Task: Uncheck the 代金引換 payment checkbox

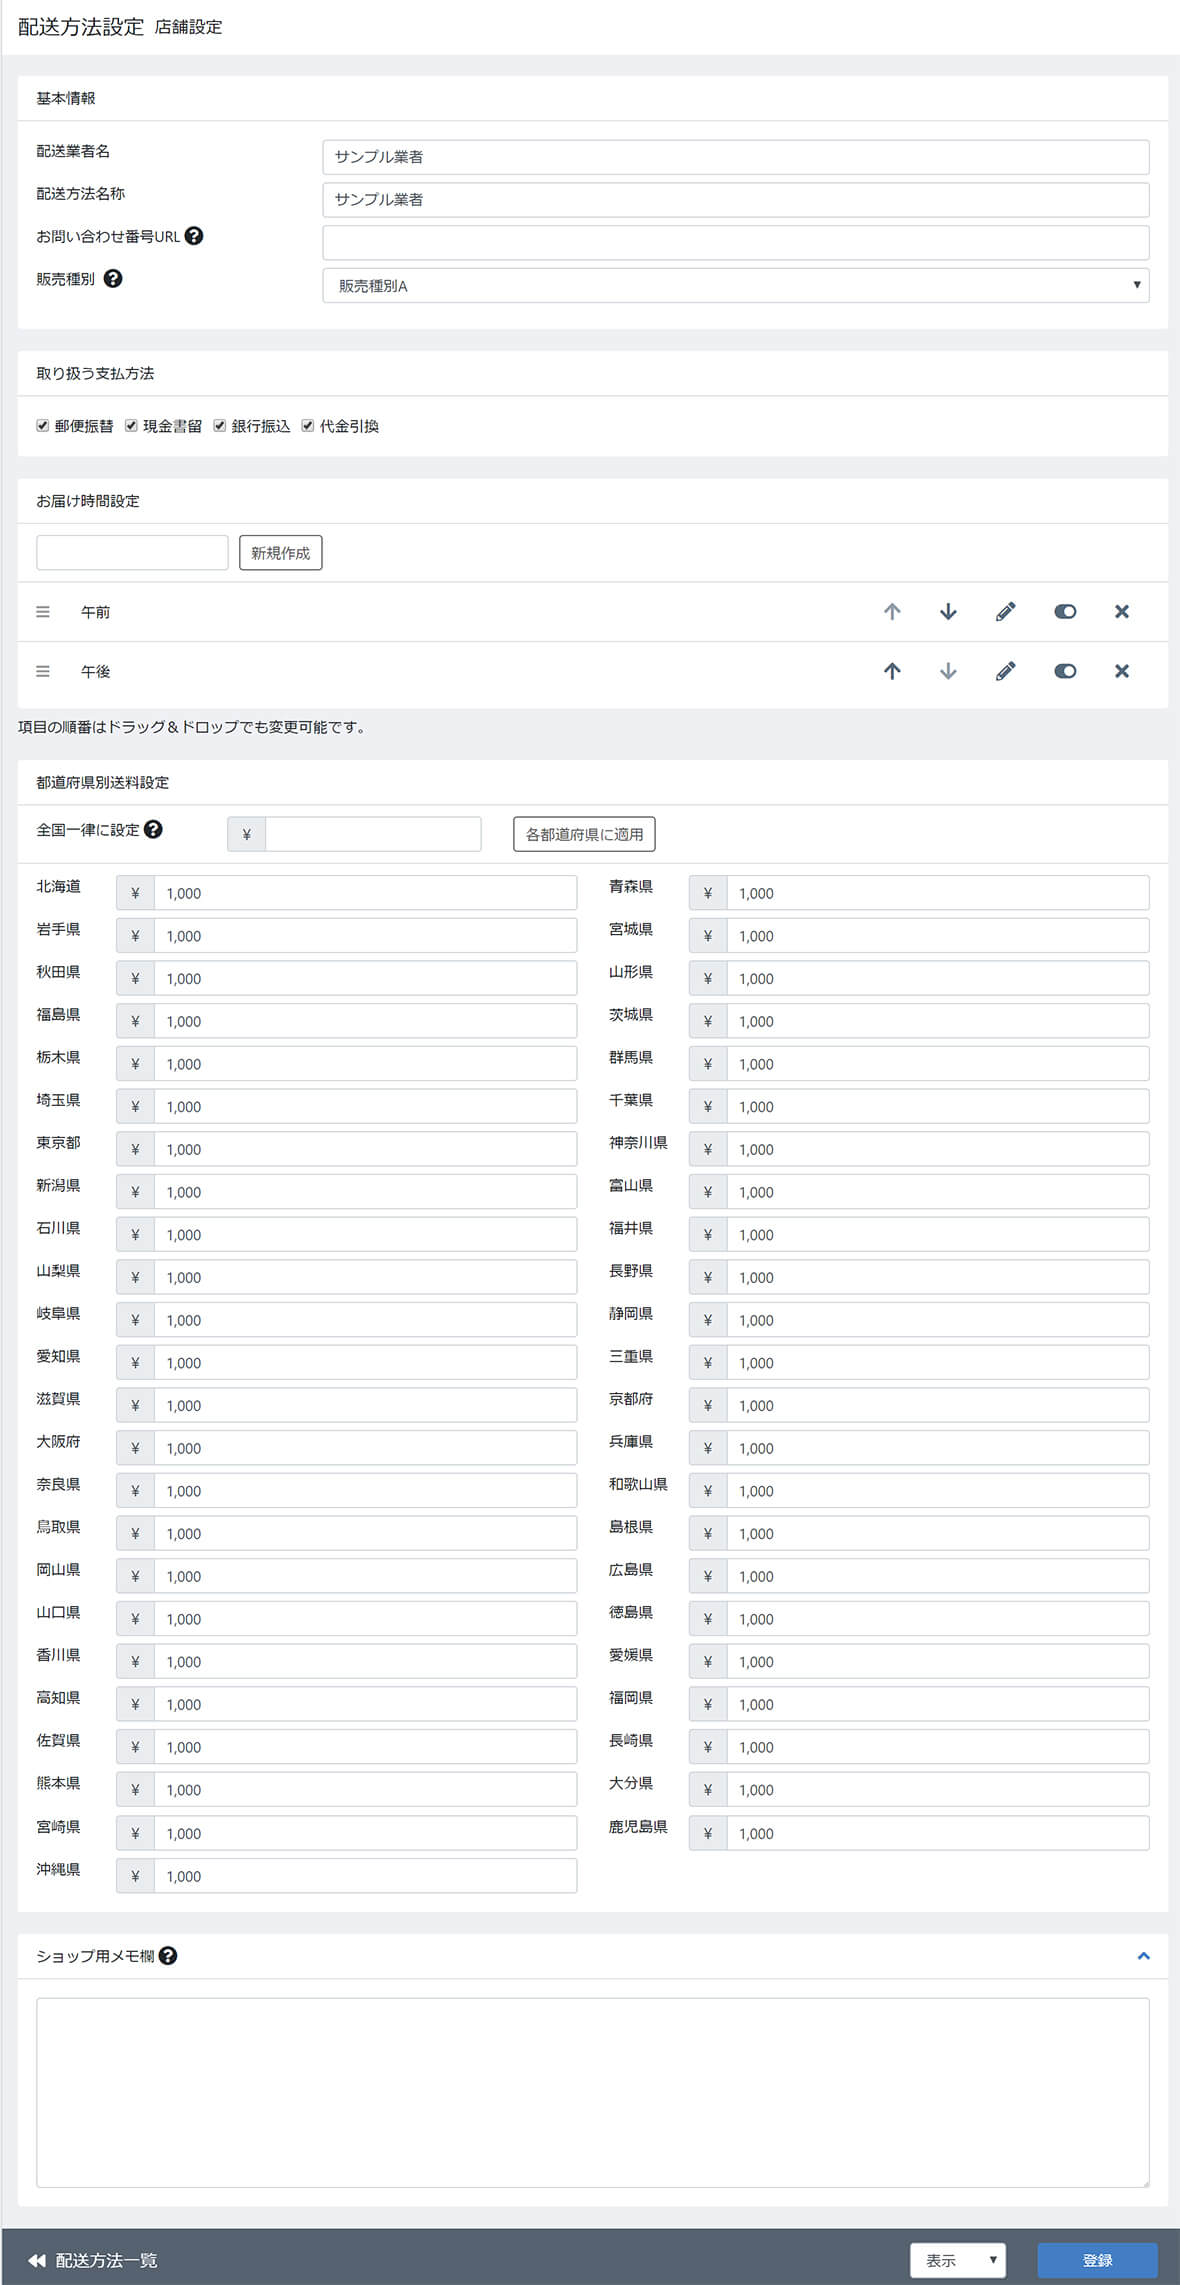Action: (x=308, y=426)
